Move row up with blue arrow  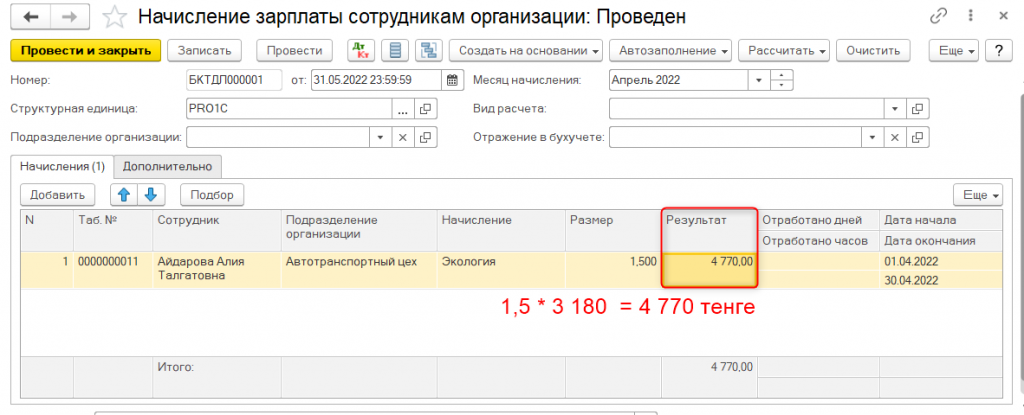(125, 195)
